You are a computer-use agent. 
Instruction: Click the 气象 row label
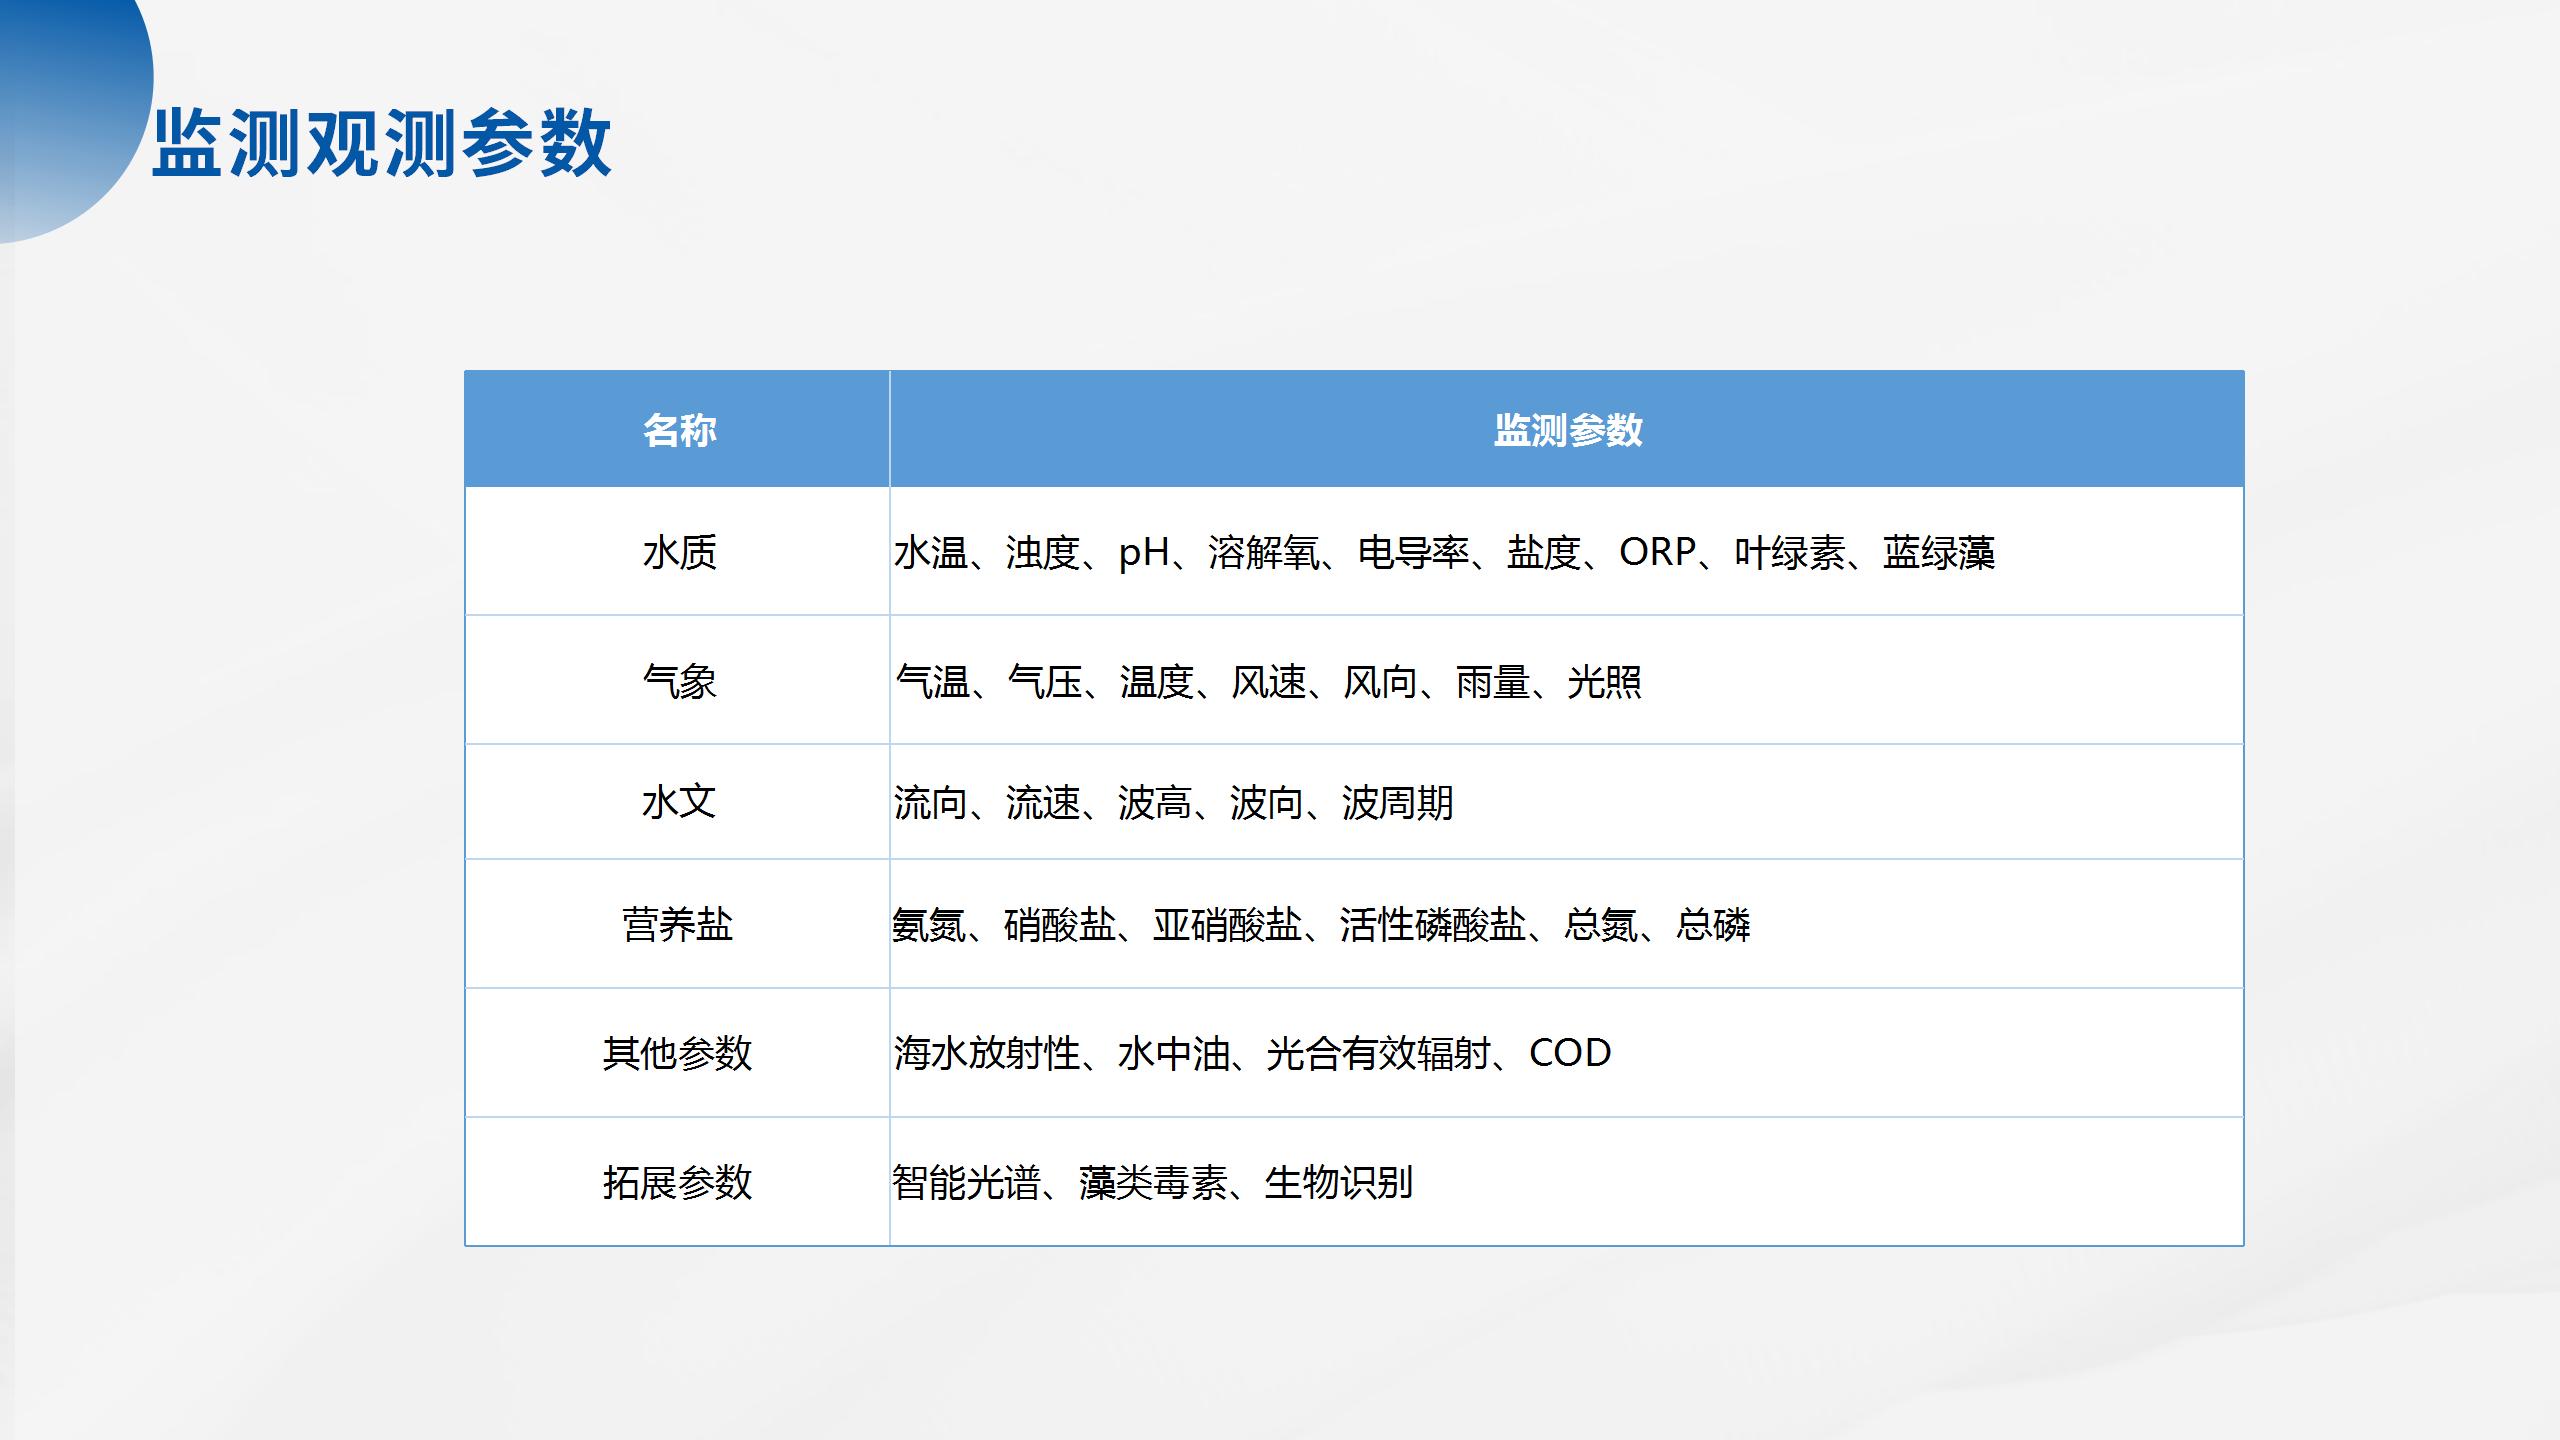[679, 681]
